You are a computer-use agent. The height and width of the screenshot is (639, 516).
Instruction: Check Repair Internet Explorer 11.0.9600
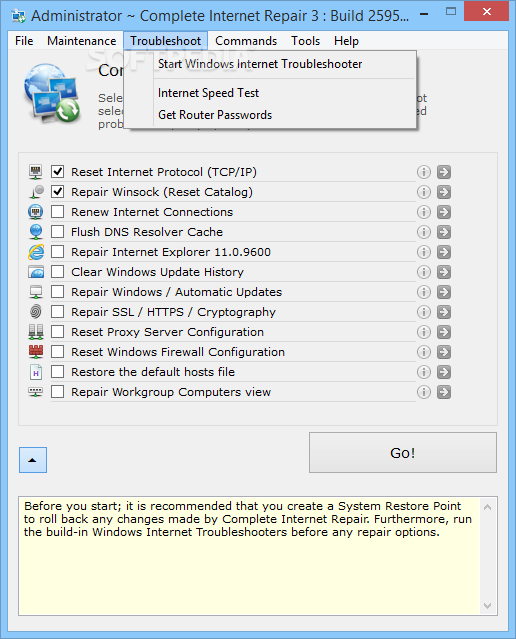coord(57,251)
